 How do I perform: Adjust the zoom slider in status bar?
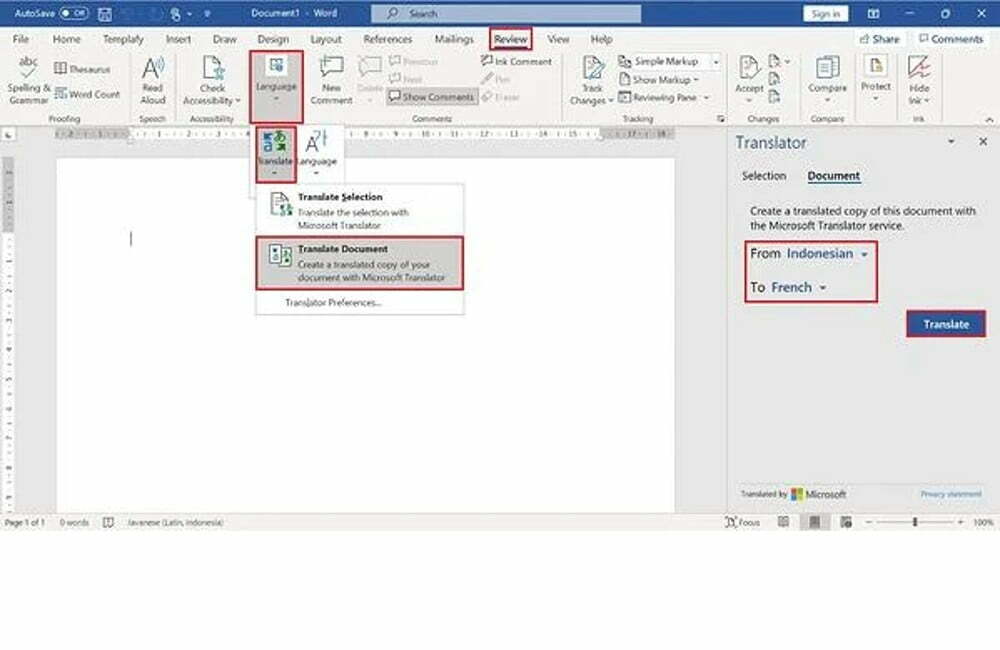(914, 522)
